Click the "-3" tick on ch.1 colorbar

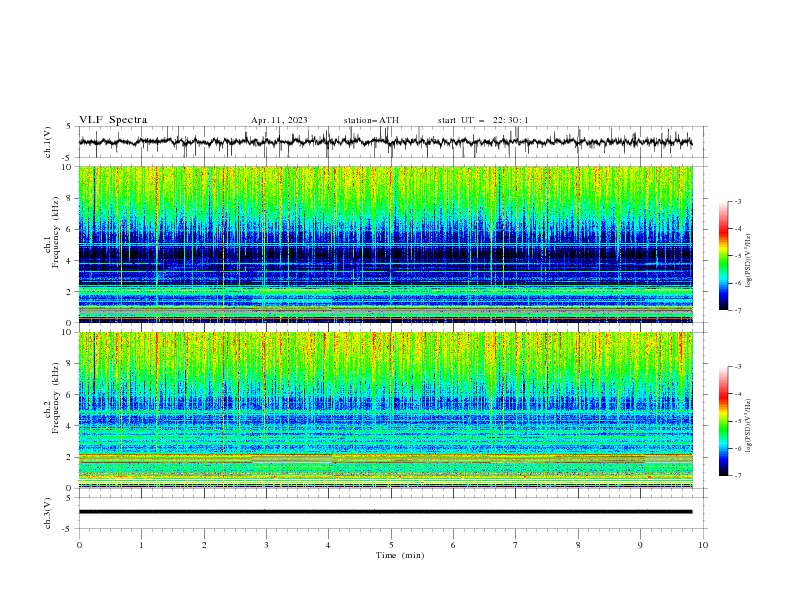[737, 201]
